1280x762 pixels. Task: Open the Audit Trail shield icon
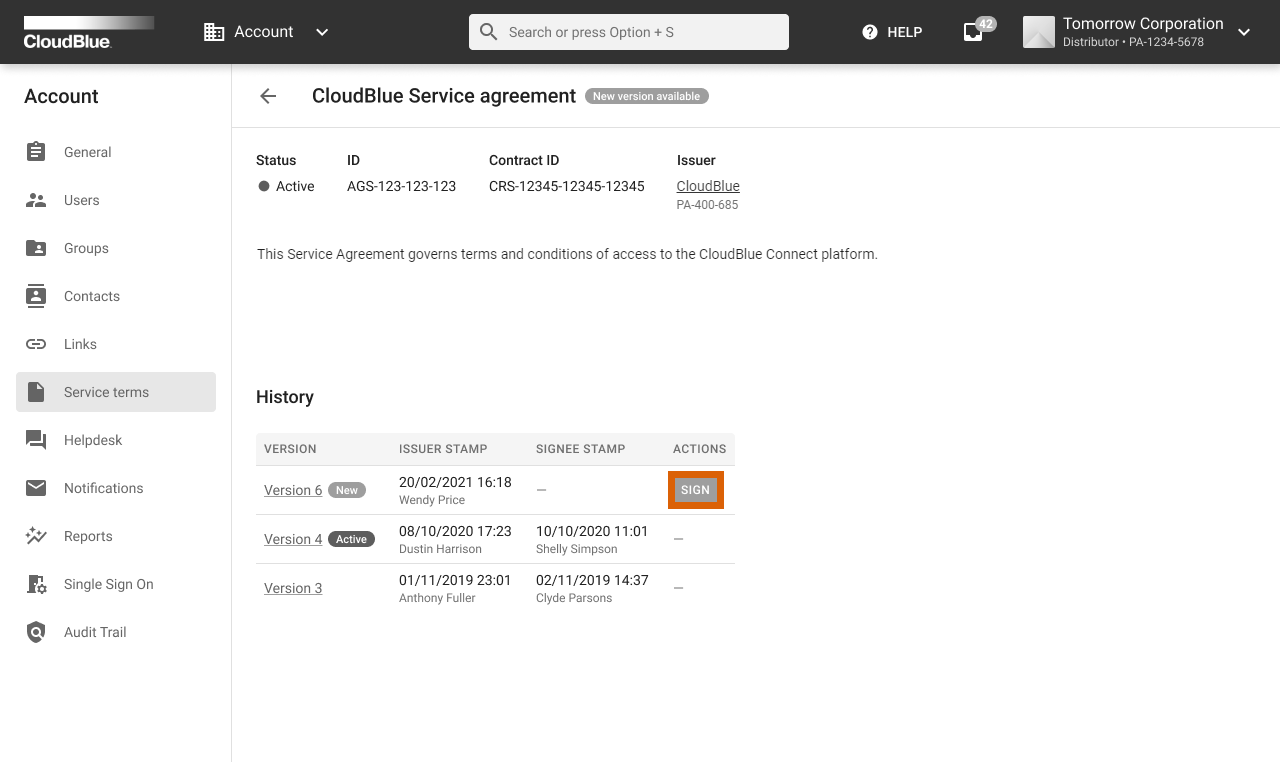[x=36, y=632]
